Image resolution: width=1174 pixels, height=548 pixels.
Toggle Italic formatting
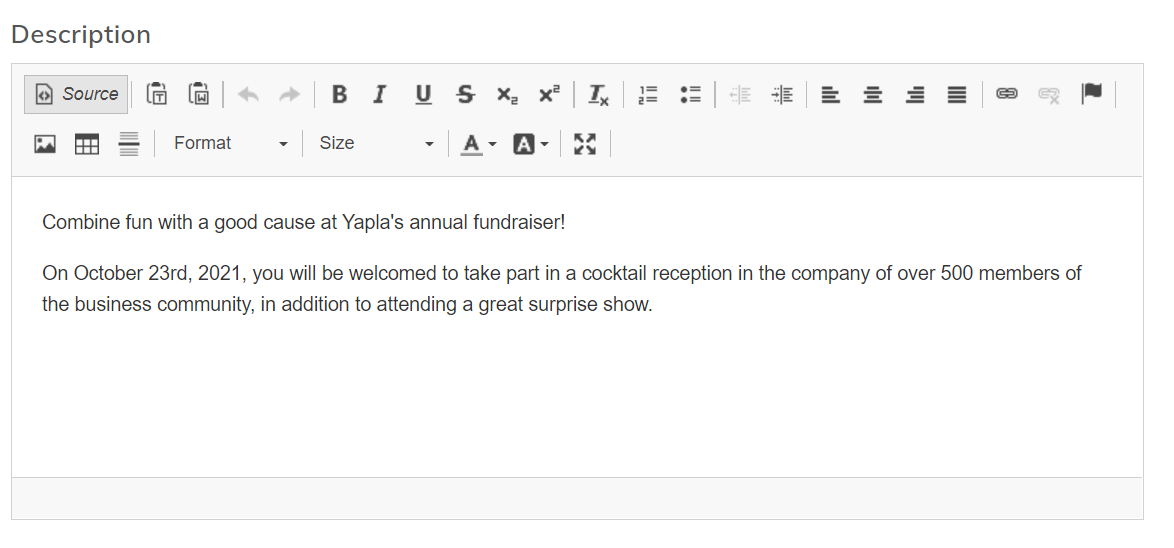tap(379, 94)
